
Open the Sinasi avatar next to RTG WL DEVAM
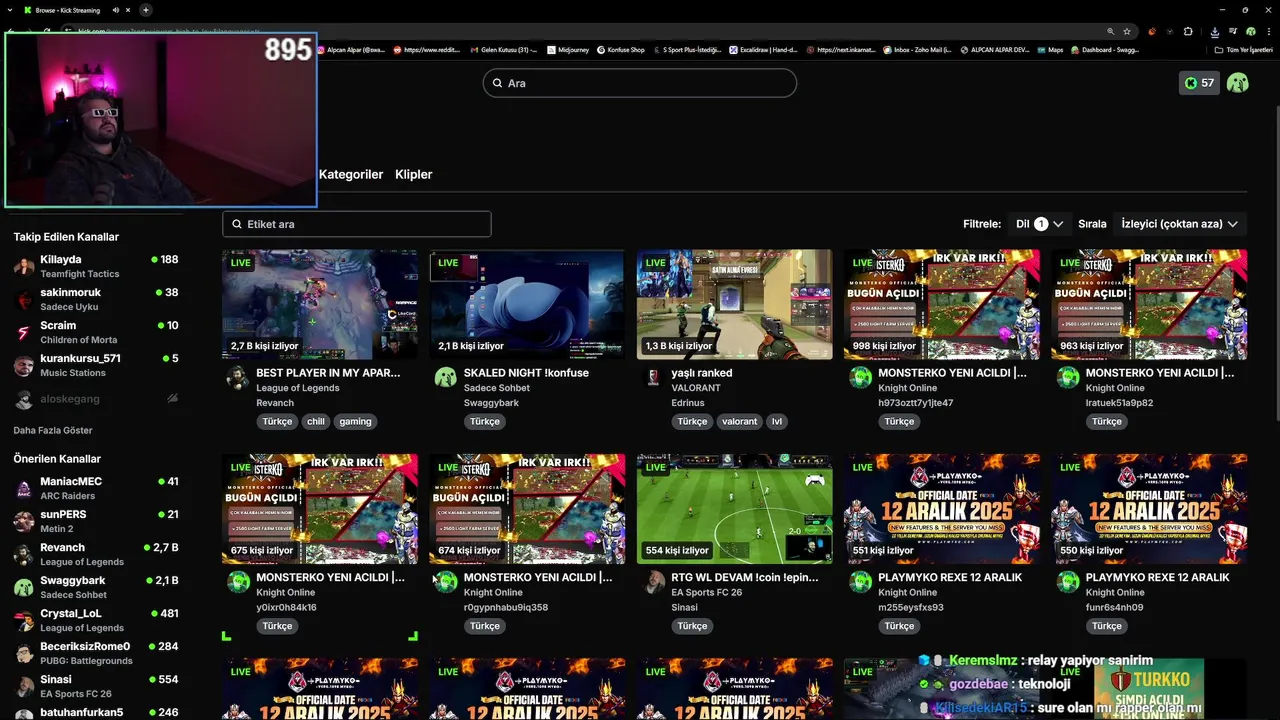pyautogui.click(x=653, y=581)
